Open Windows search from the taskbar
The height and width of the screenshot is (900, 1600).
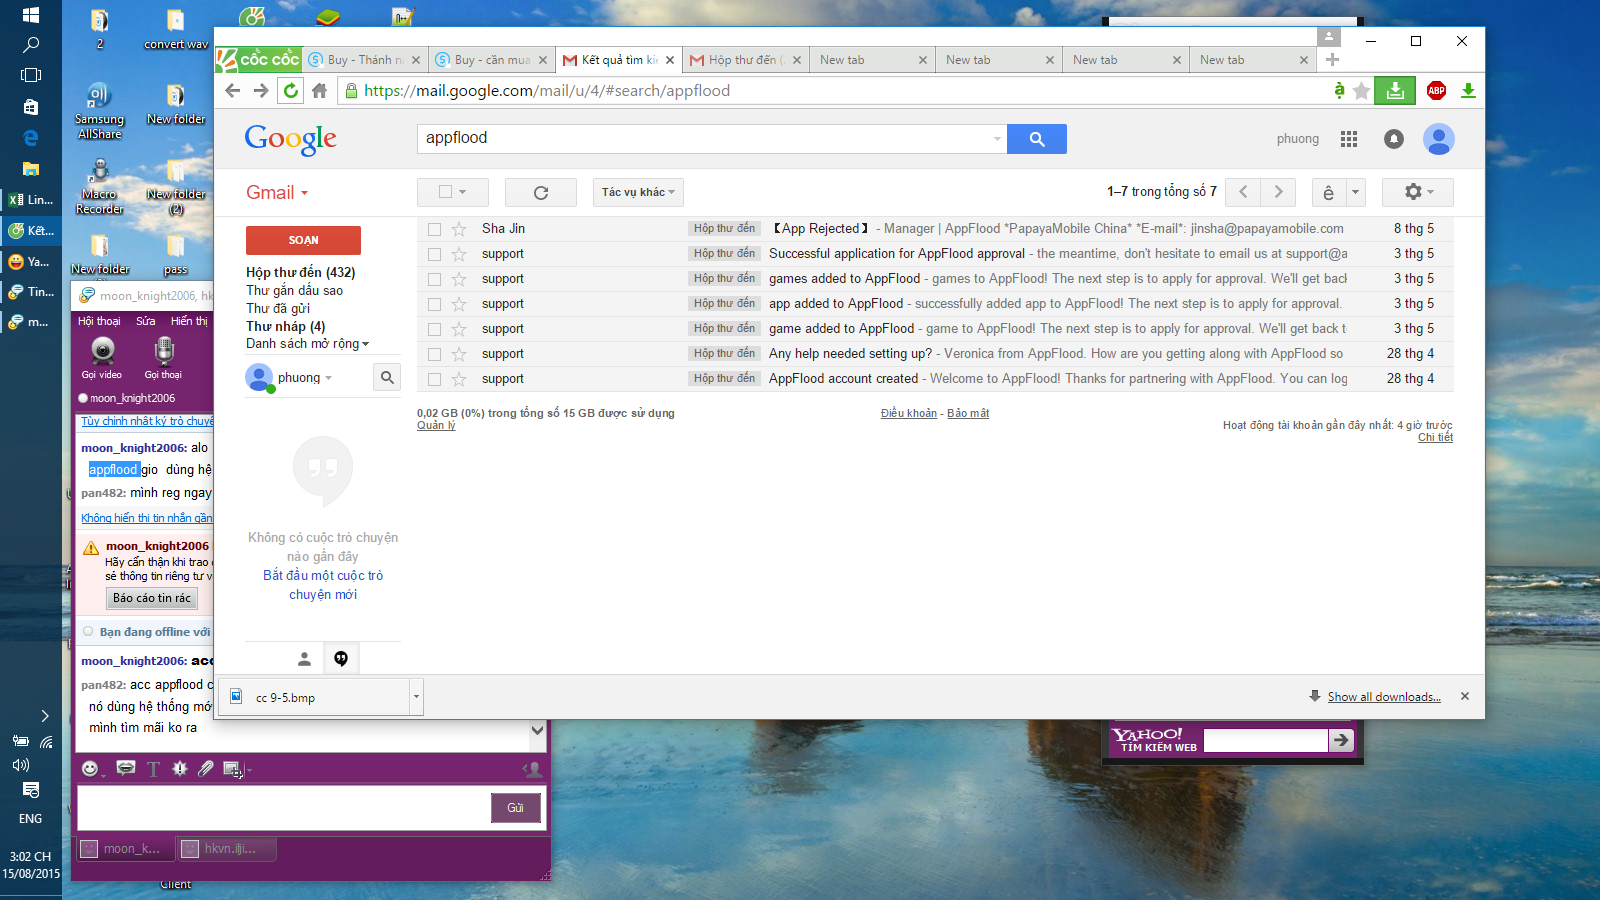[x=31, y=45]
